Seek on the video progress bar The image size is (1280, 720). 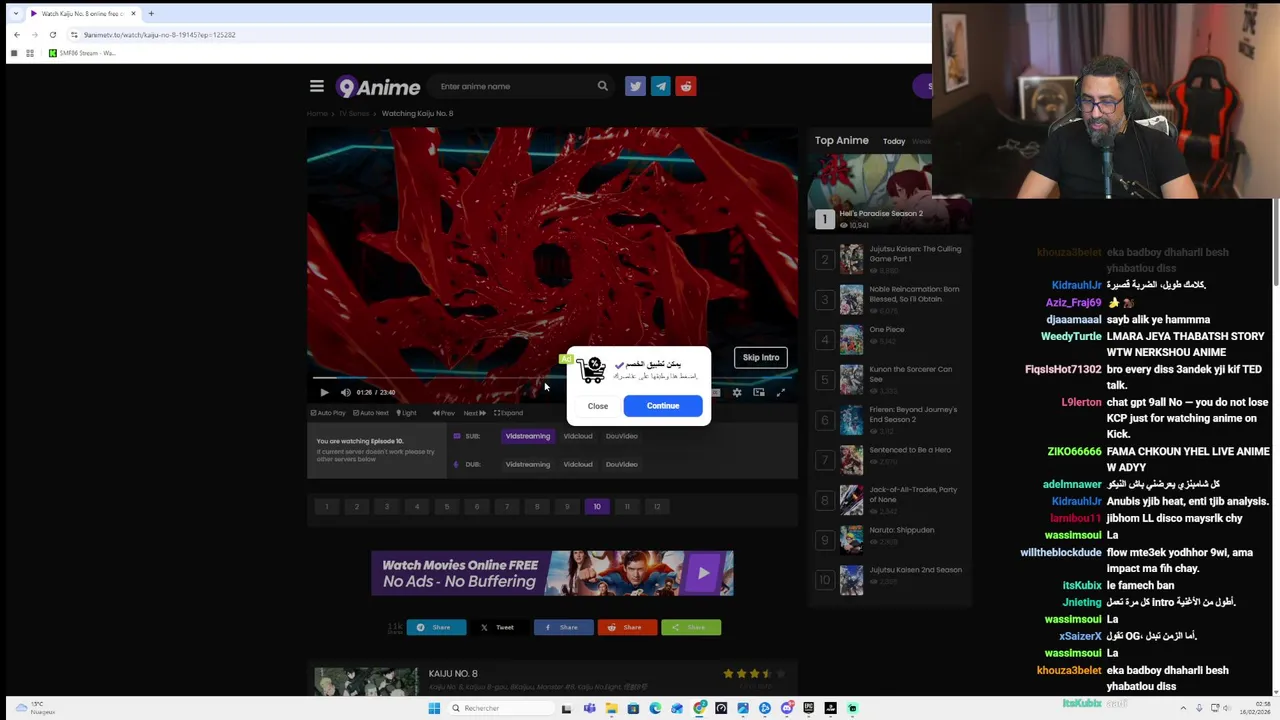click(x=552, y=377)
